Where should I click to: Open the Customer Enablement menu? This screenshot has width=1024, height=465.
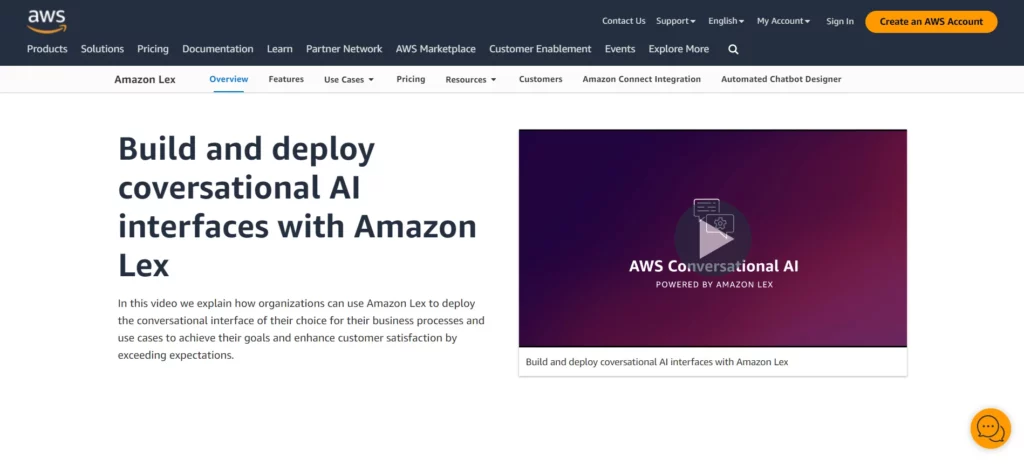[x=540, y=49]
